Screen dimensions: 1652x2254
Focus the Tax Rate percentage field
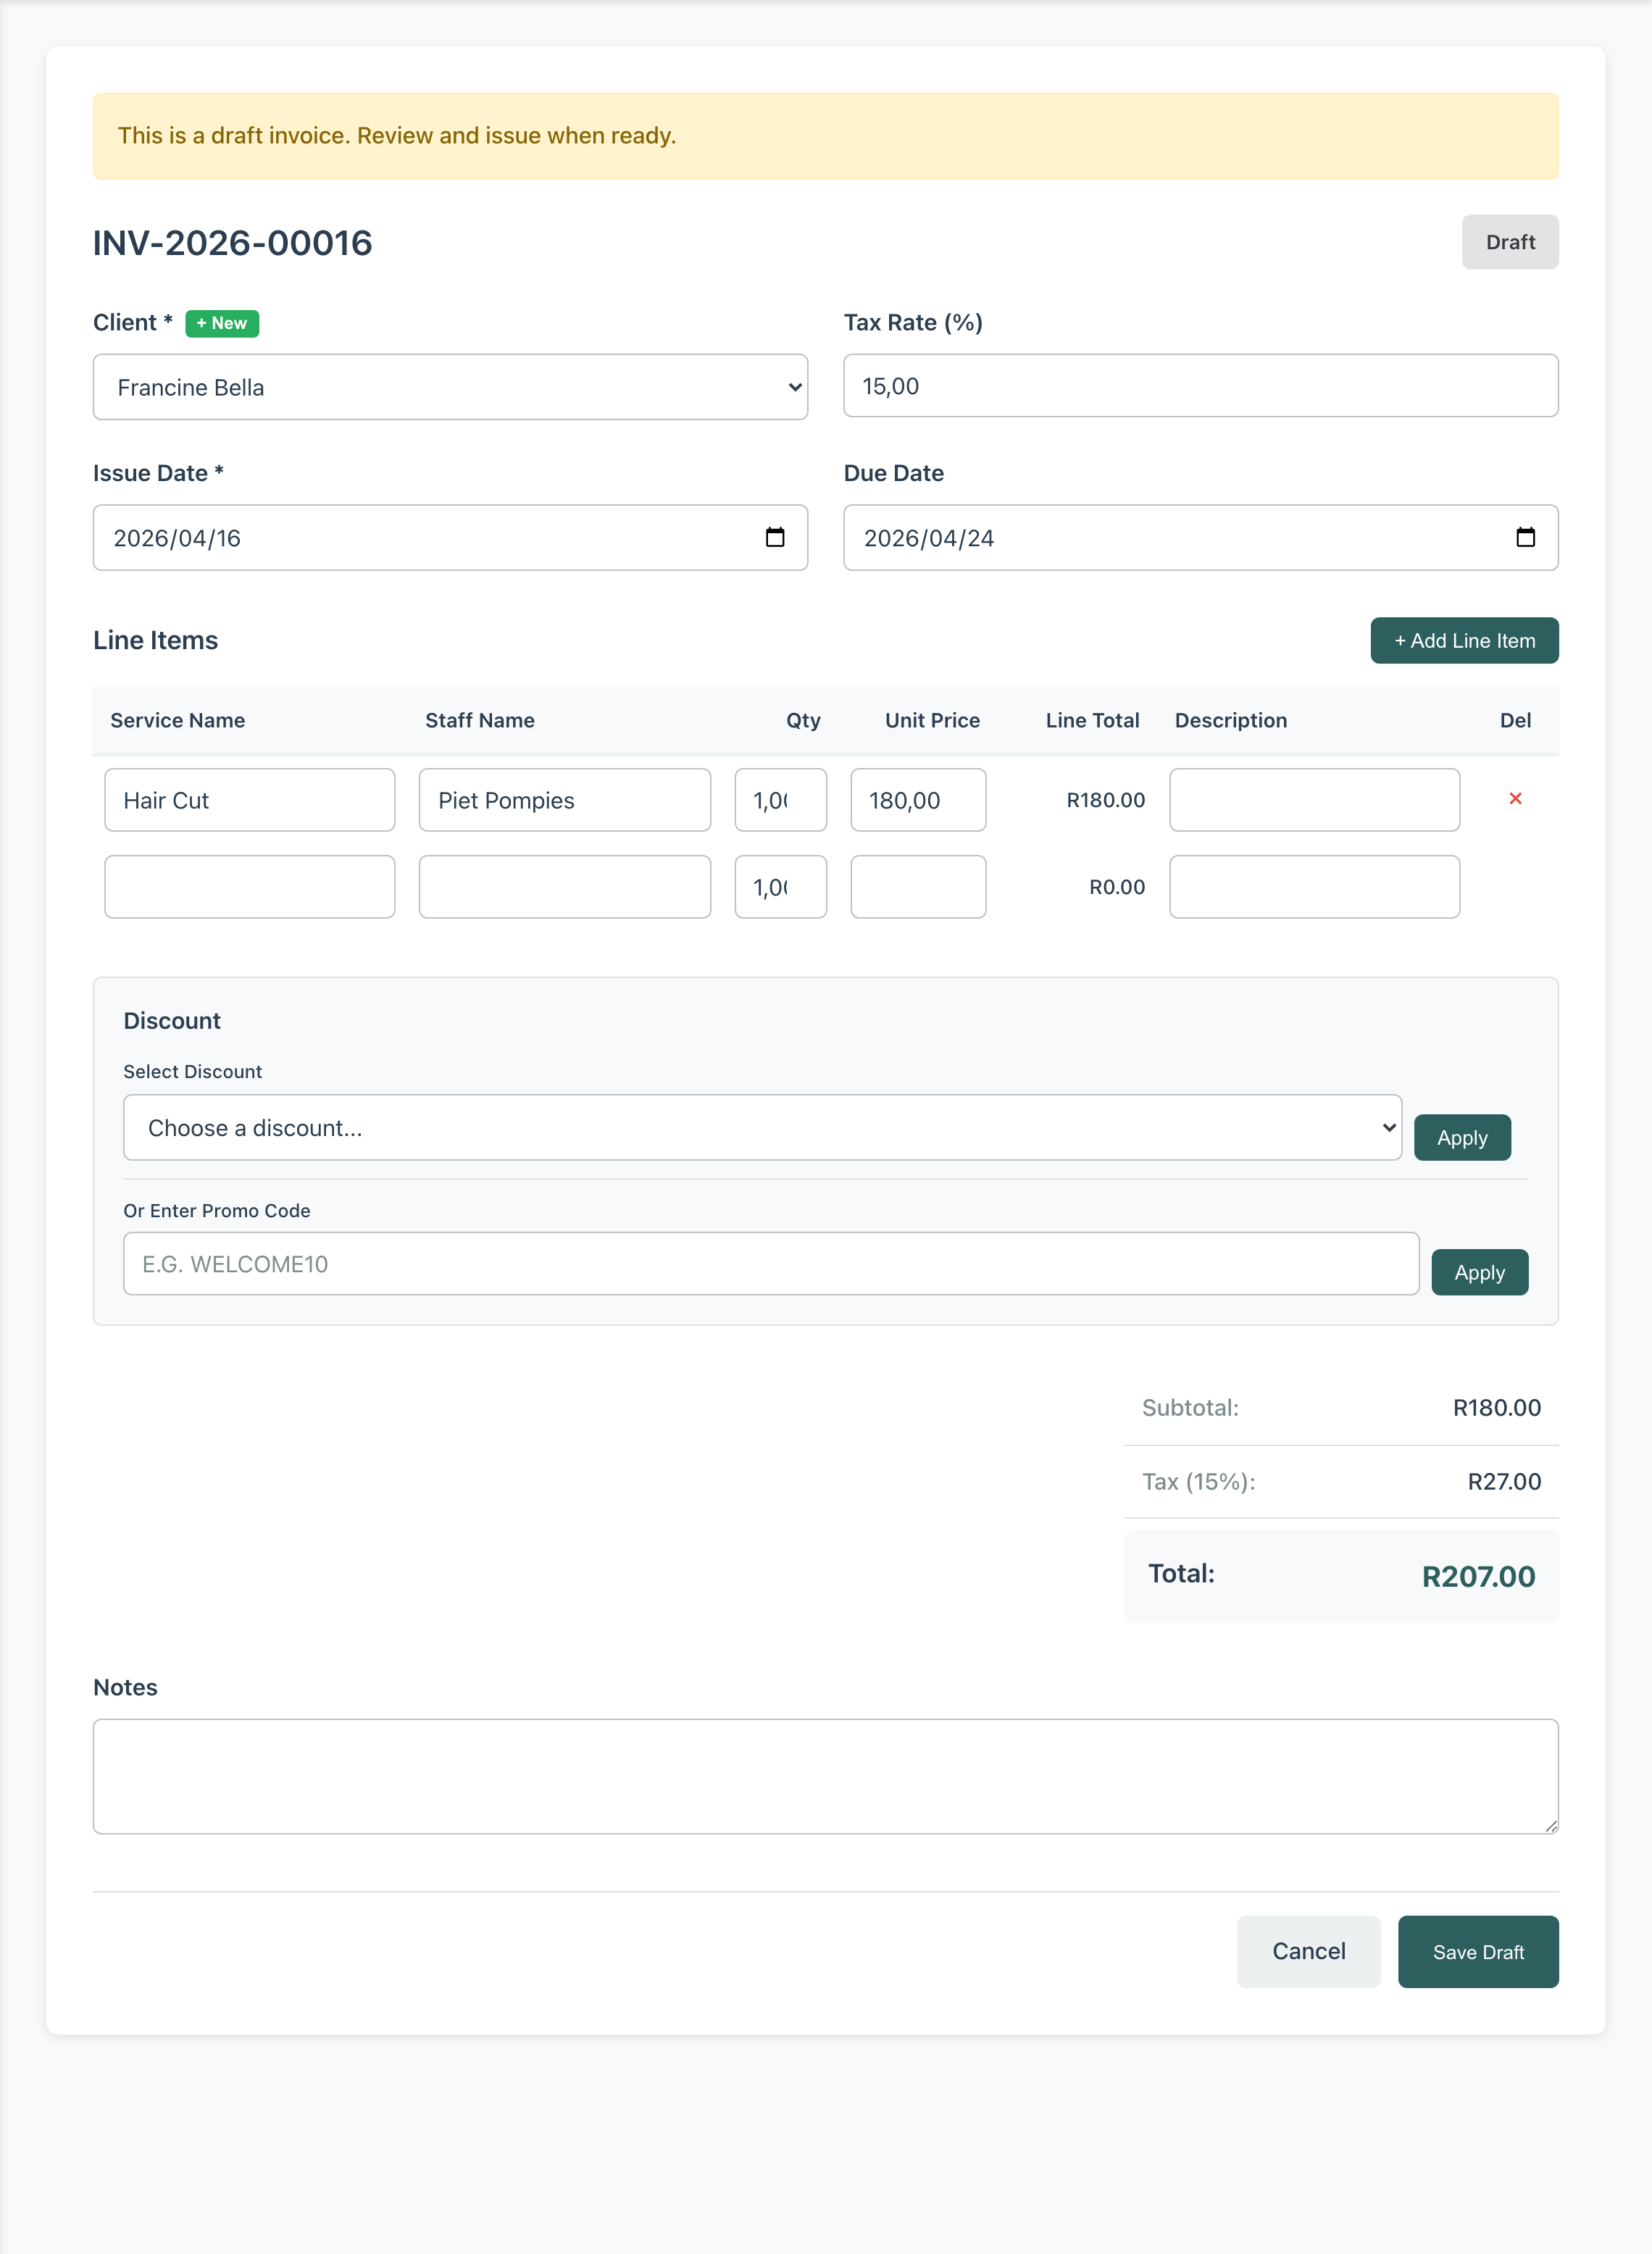coord(1200,385)
